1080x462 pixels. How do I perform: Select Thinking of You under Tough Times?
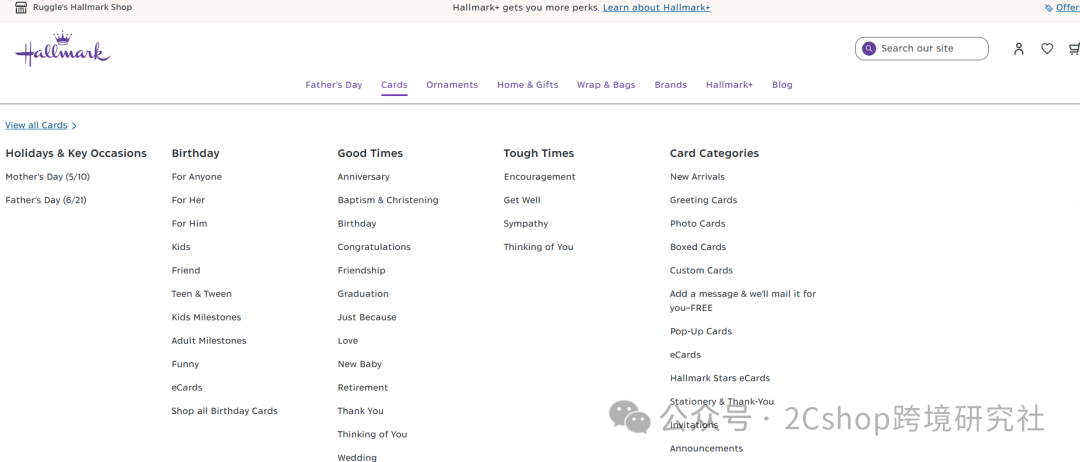tap(538, 247)
